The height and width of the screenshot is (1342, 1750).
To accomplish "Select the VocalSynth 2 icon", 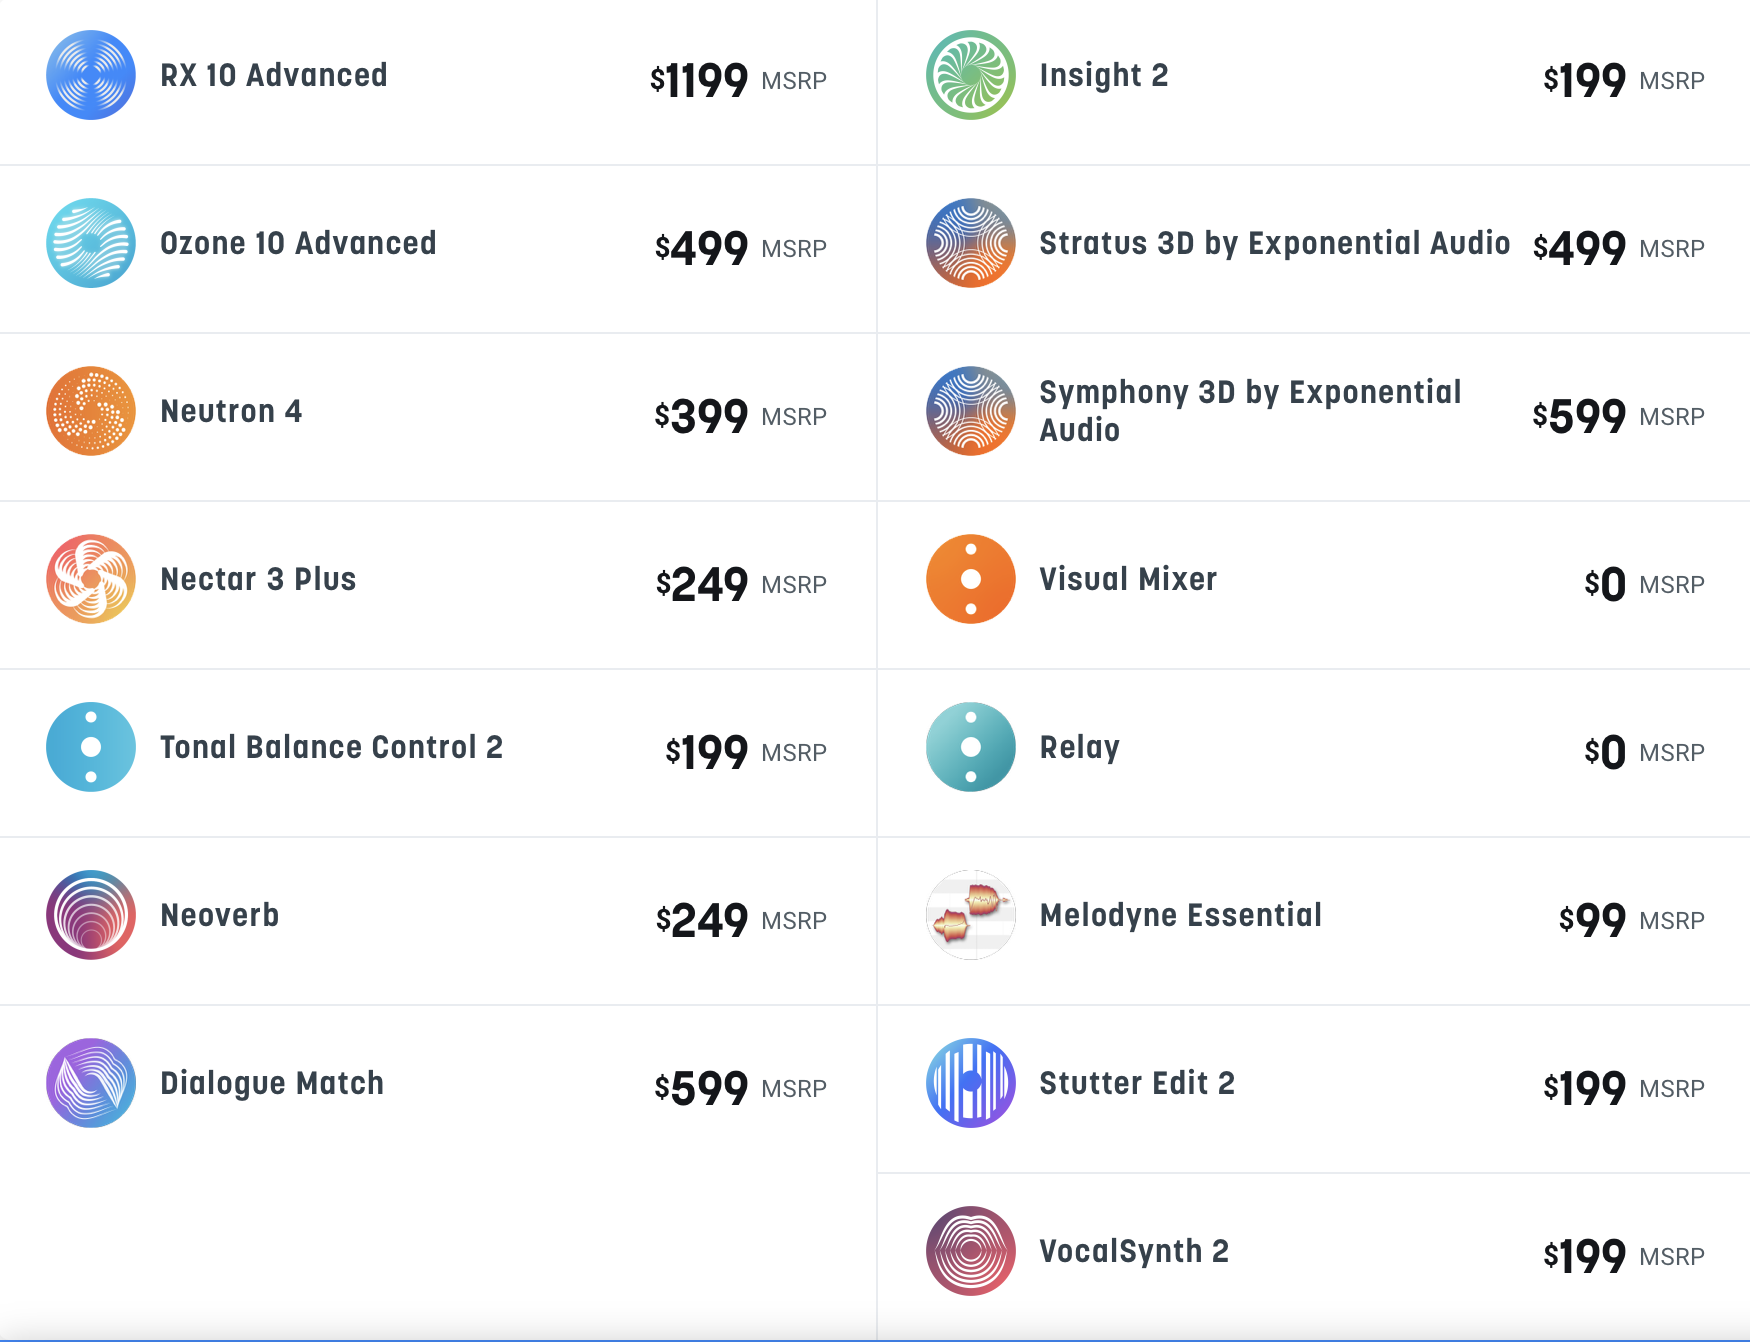I will (x=971, y=1251).
